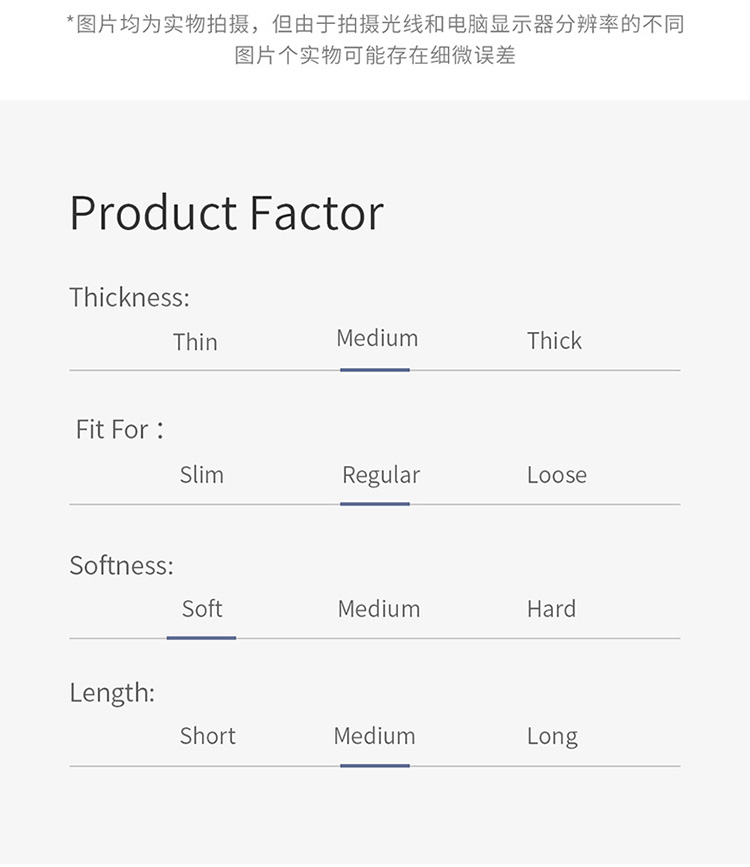This screenshot has height=867, width=750.
Task: Choose the Thick thickness option
Action: pos(554,340)
